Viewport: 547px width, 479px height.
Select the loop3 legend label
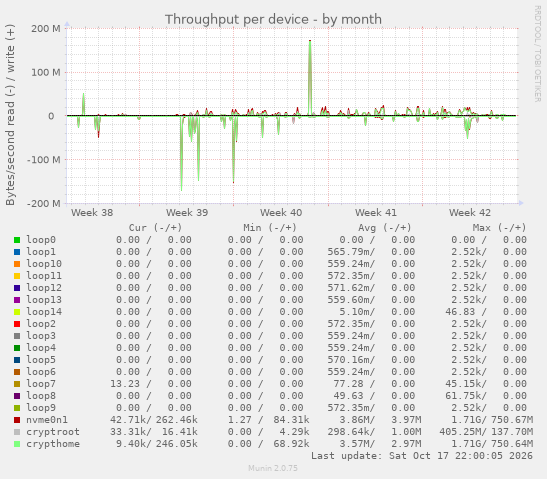tap(41, 336)
